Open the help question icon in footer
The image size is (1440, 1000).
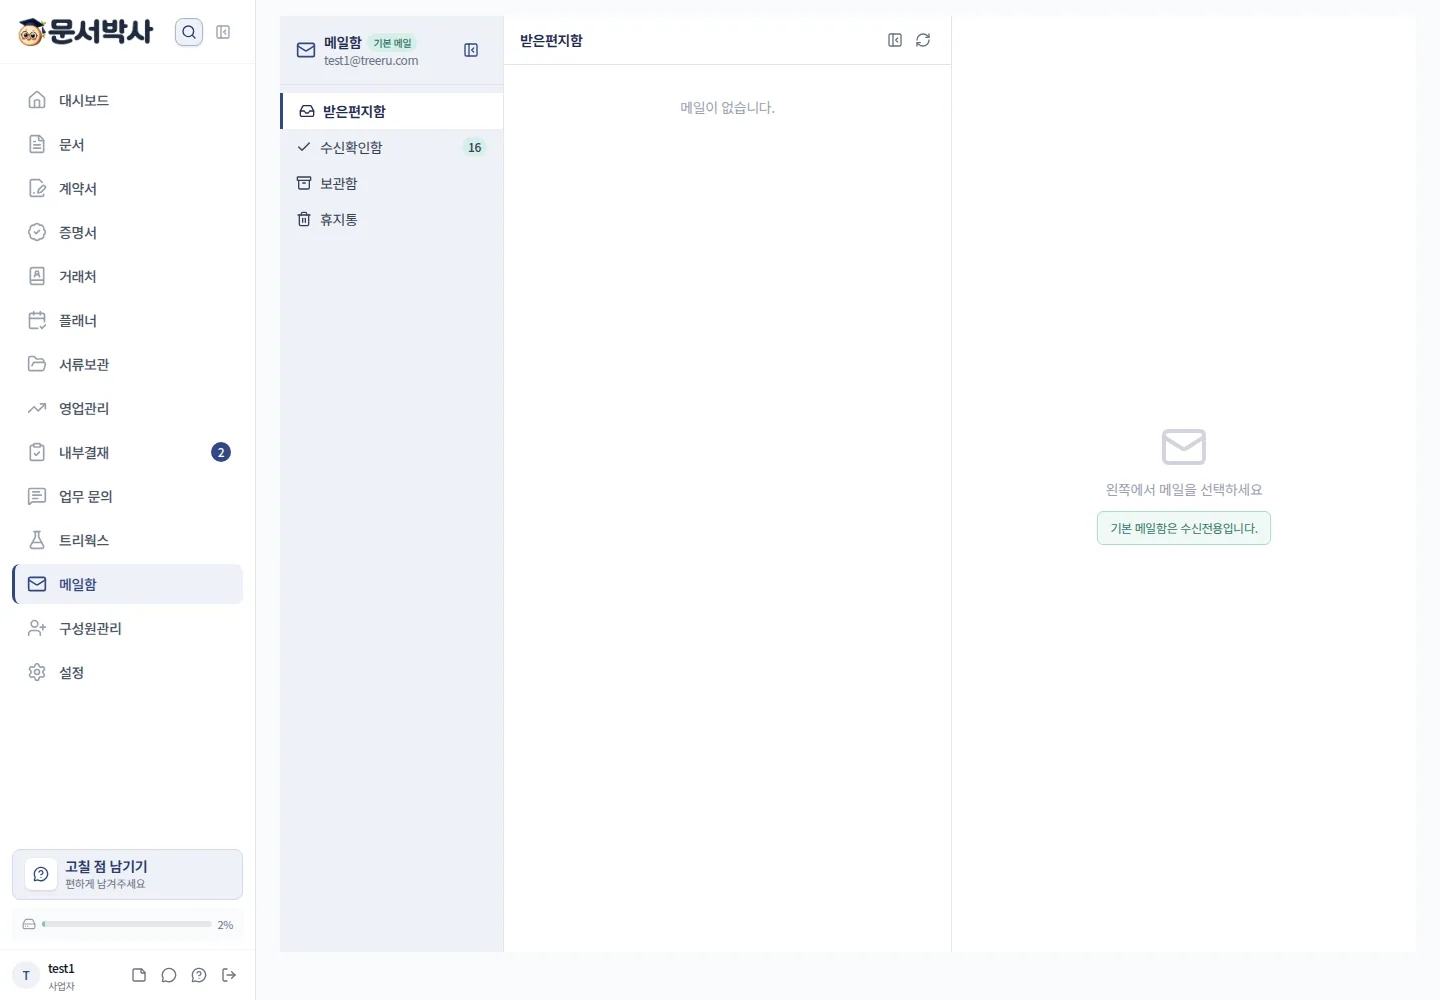[x=199, y=975]
